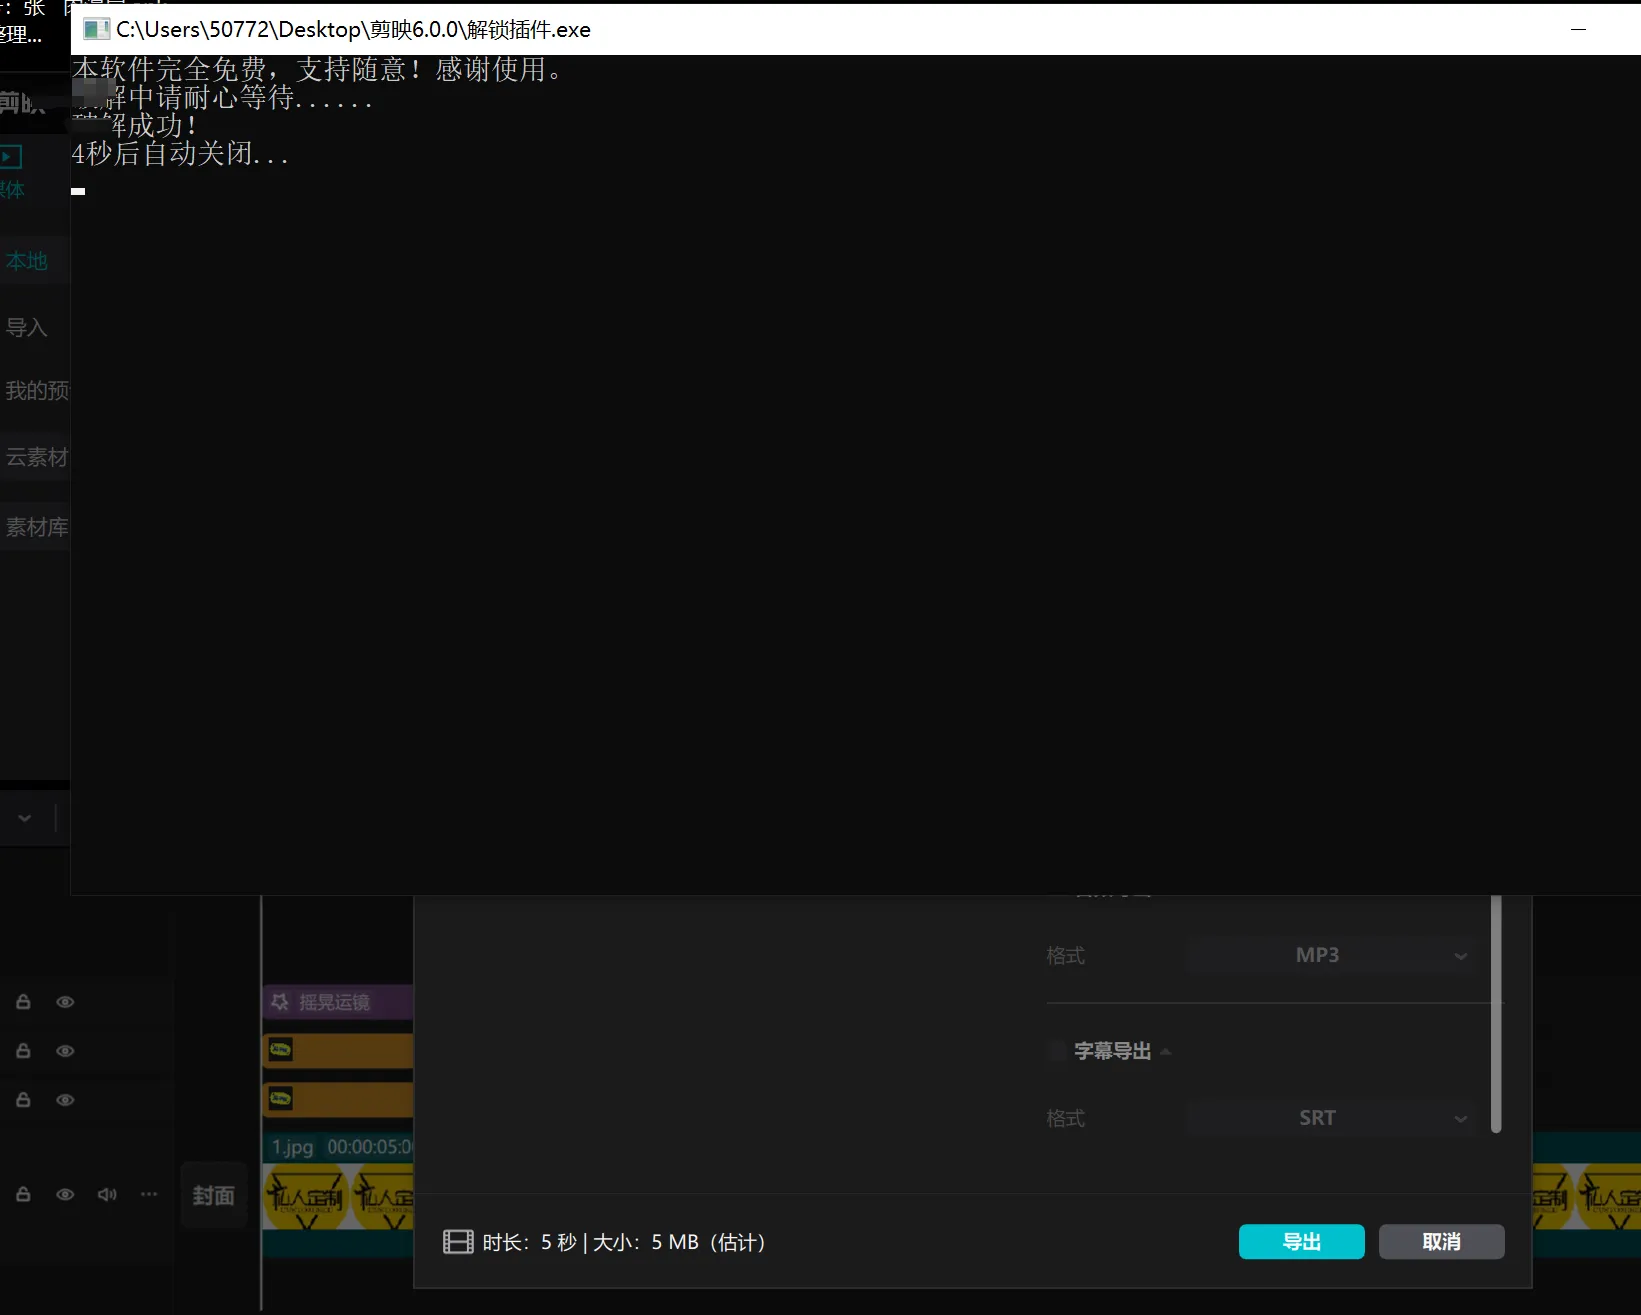Select the 本地 tab in the sidebar

click(28, 261)
